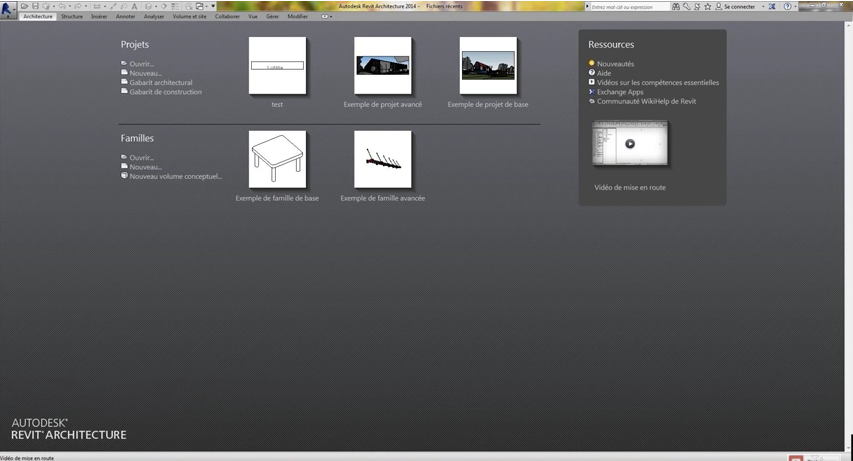The image size is (853, 461).
Task: Click Ouvrir under Projets
Action: click(141, 64)
